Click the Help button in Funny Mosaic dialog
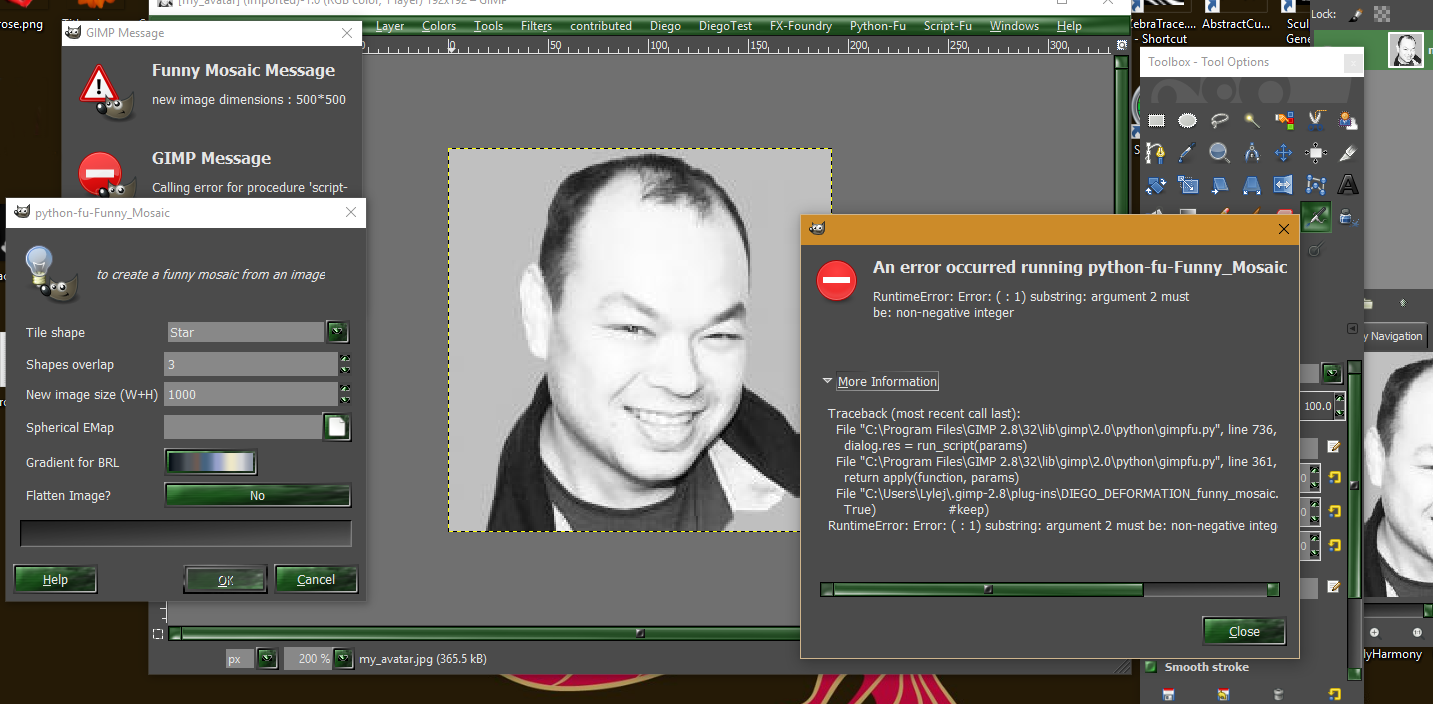This screenshot has height=704, width=1433. click(56, 579)
